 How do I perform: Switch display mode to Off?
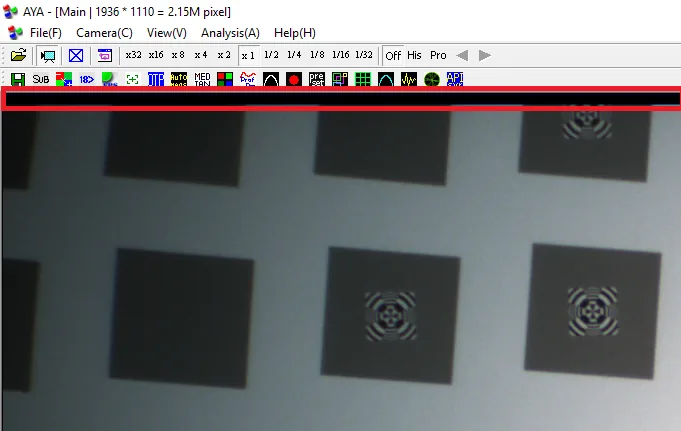pos(393,56)
